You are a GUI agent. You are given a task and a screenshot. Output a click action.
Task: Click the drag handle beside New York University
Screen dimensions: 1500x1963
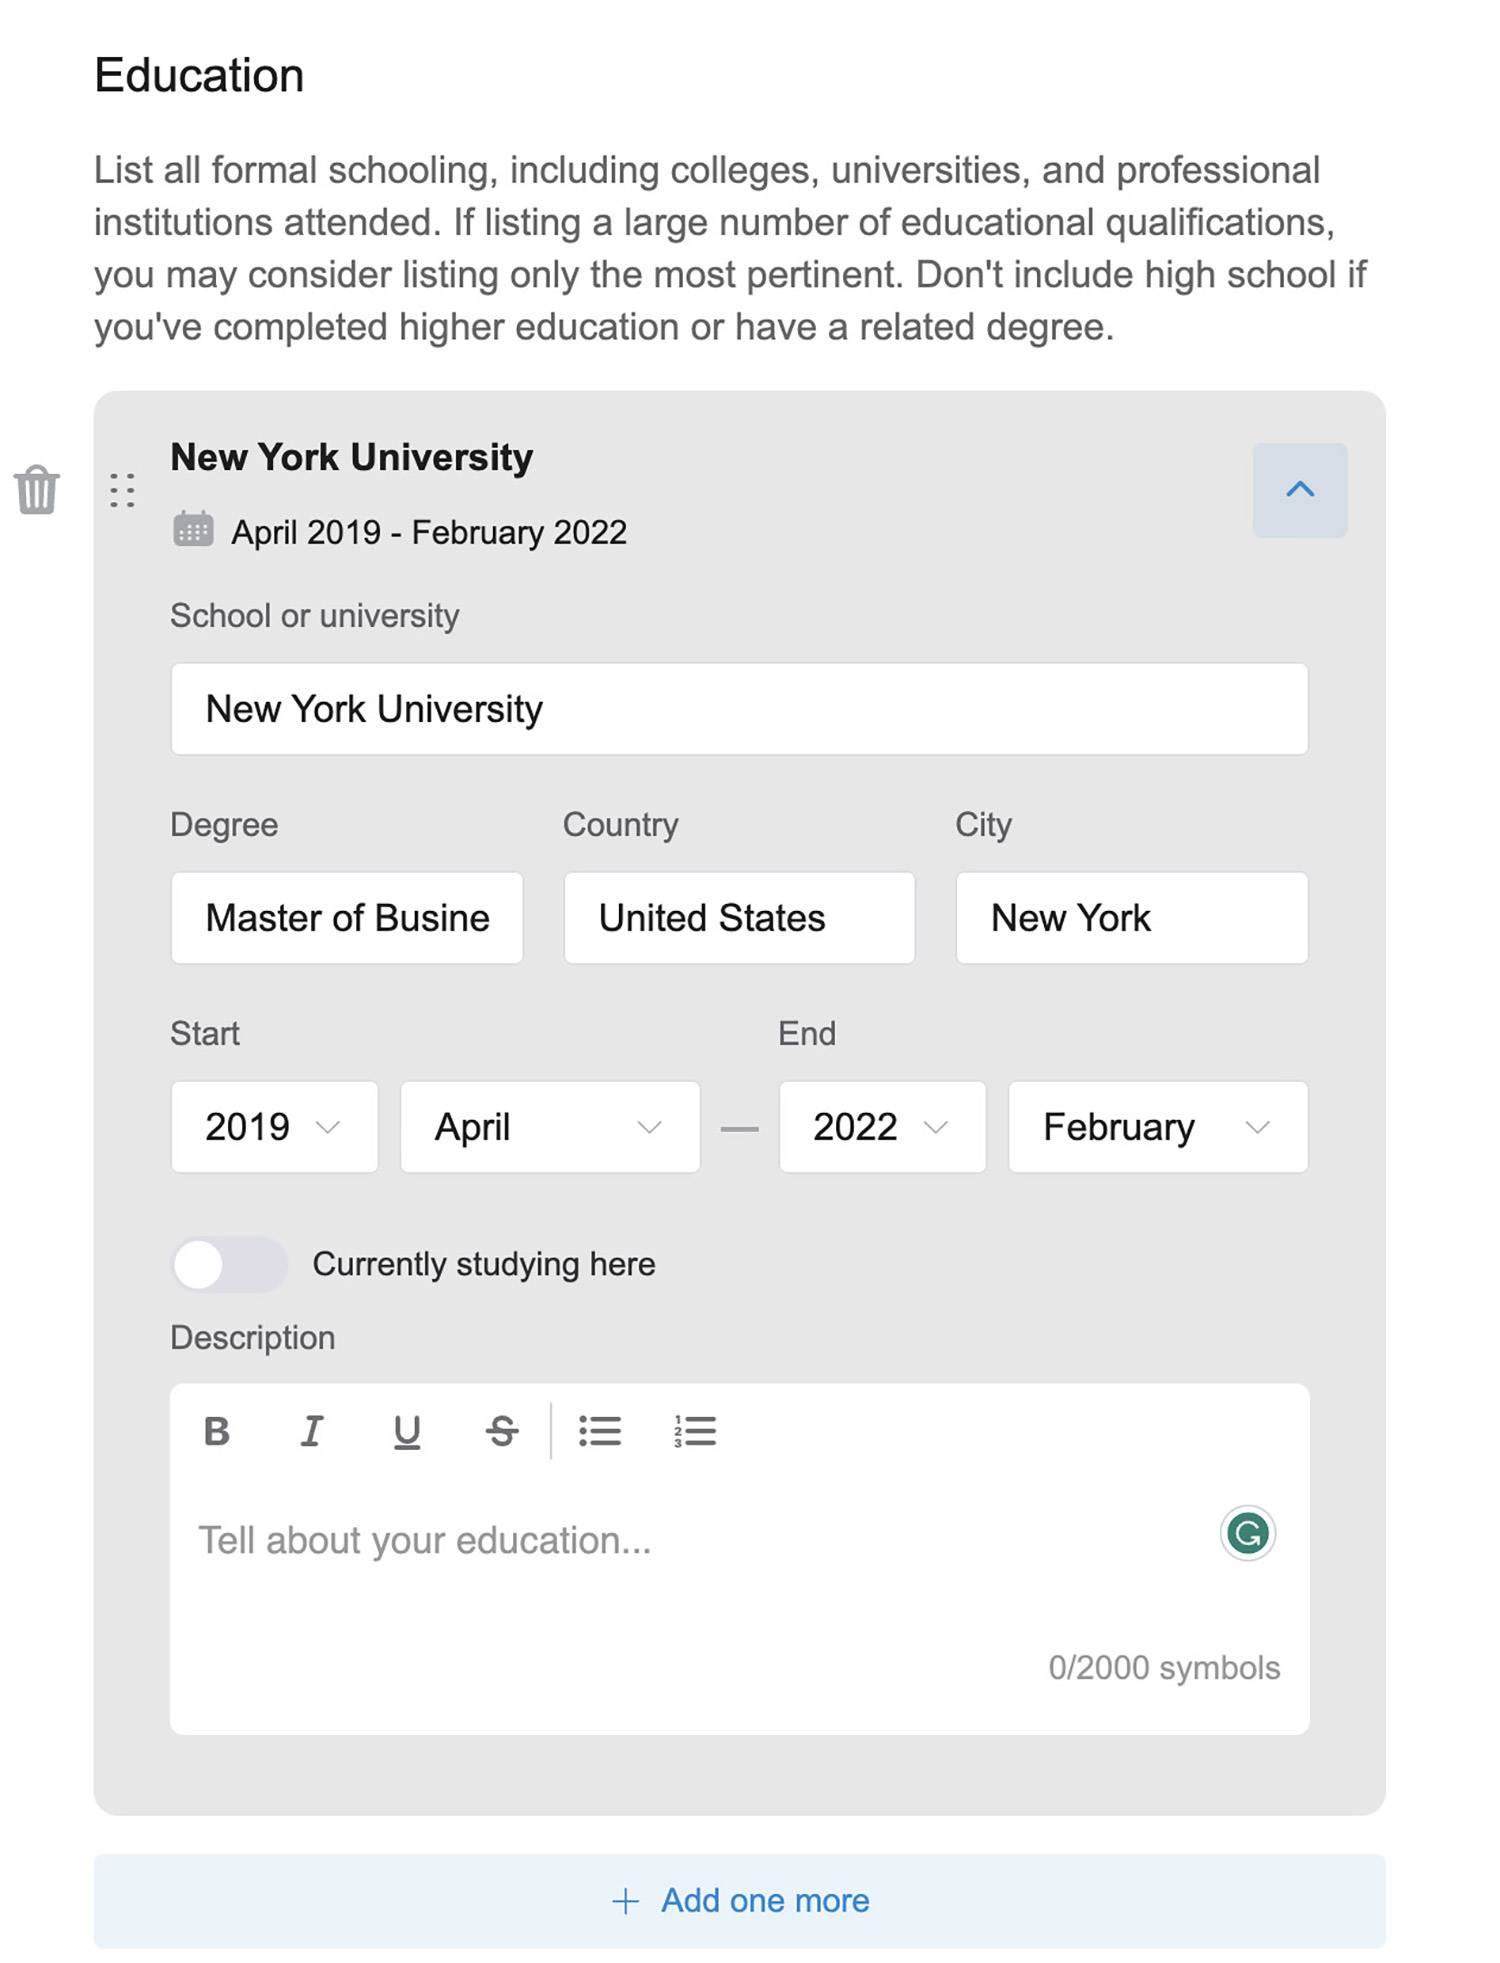[122, 490]
